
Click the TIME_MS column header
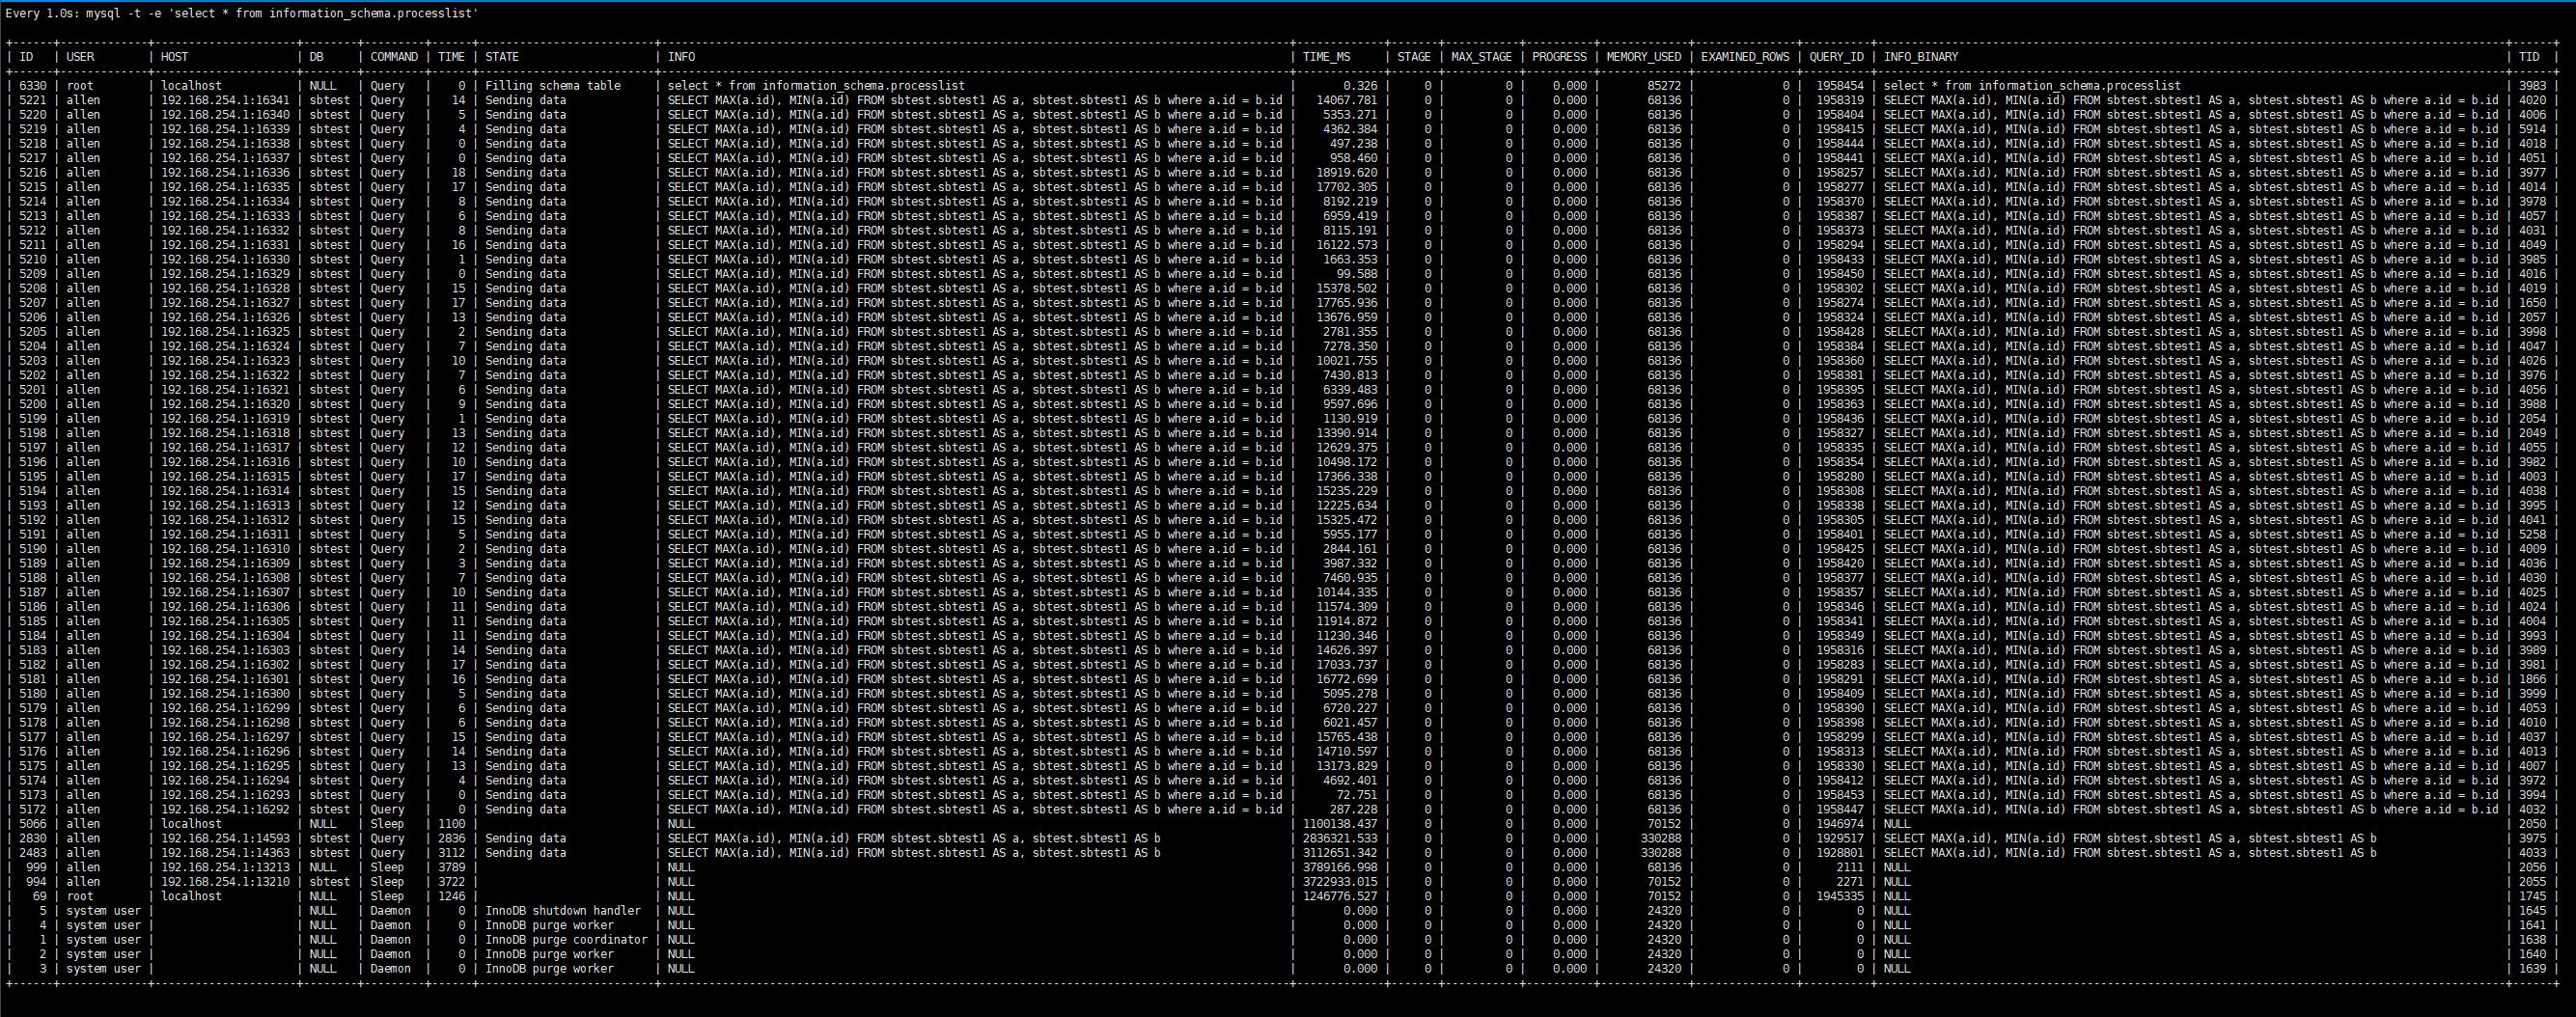point(1326,57)
